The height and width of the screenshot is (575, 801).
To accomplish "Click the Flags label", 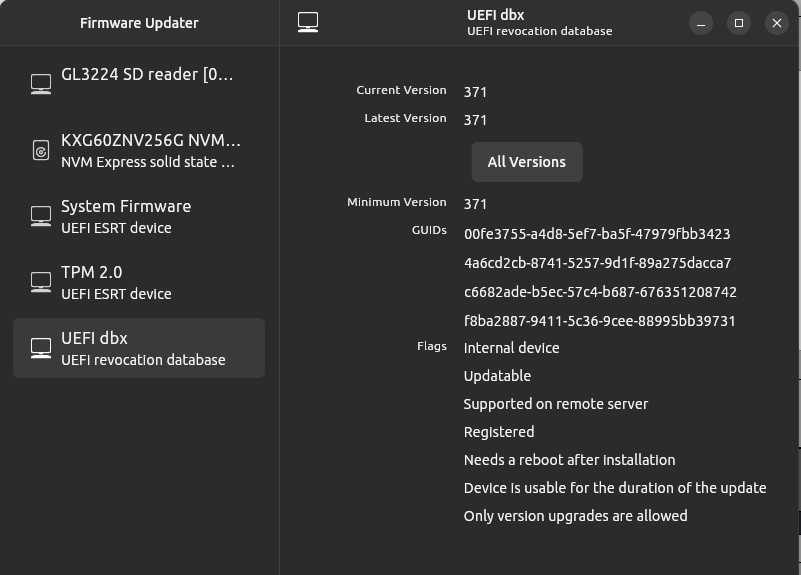I will [432, 346].
